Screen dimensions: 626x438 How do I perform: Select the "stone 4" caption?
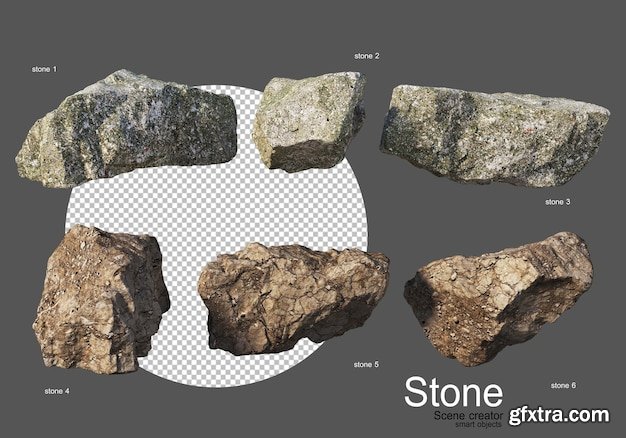[x=57, y=391]
